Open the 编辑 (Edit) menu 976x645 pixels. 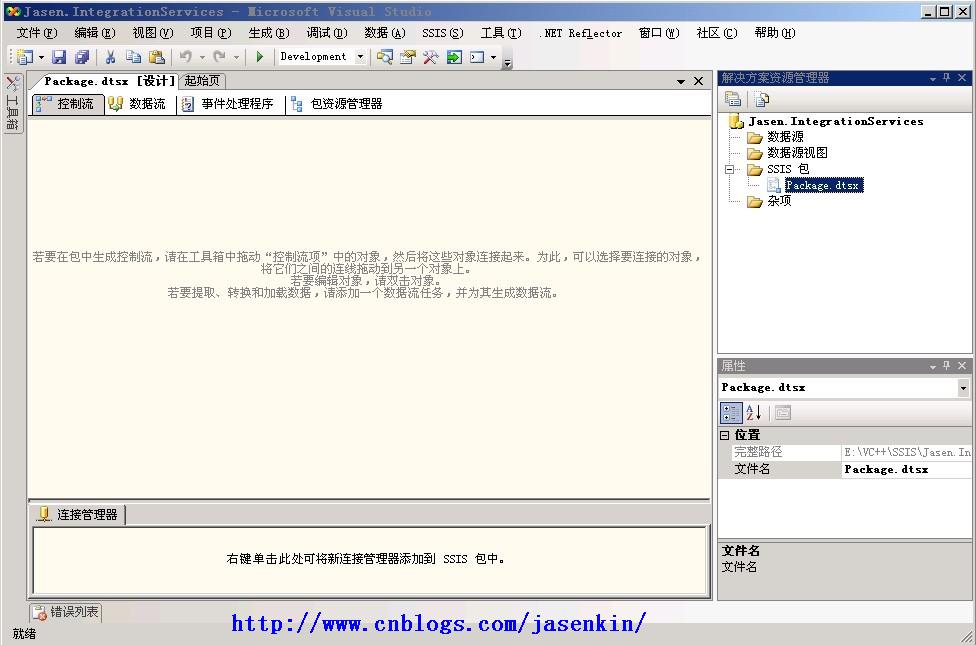coord(95,33)
